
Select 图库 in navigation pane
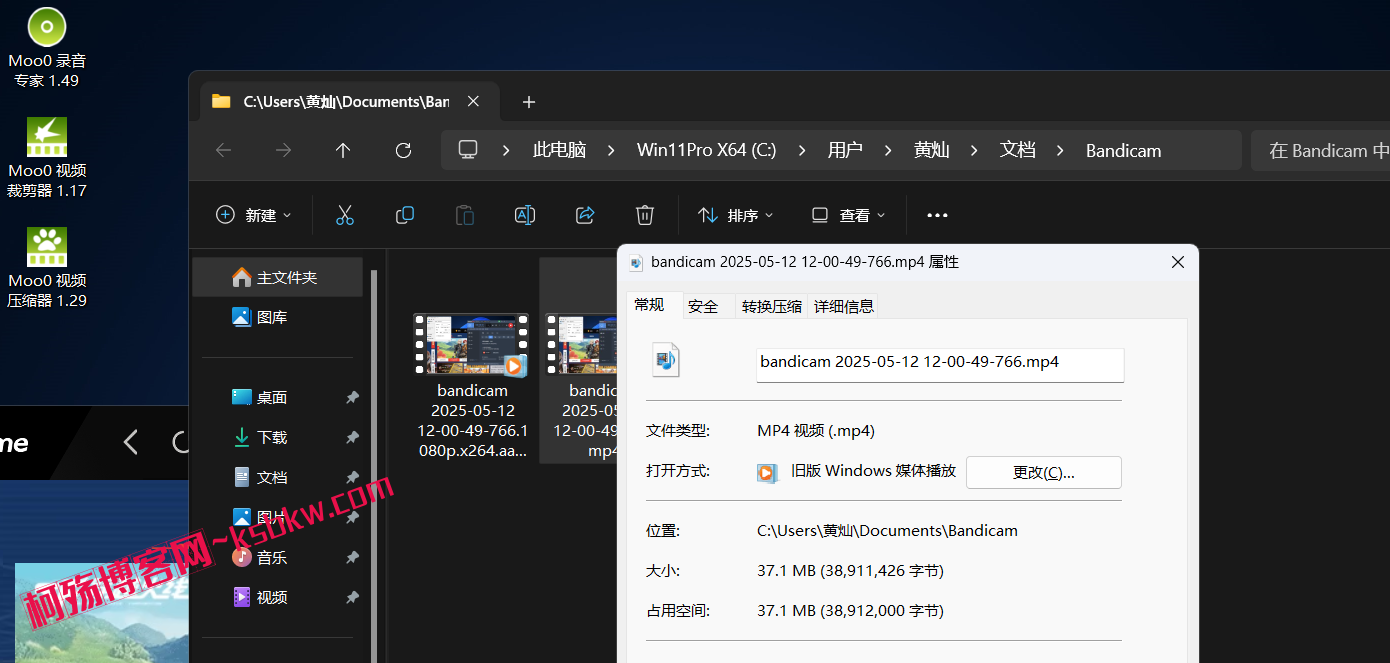click(x=277, y=317)
